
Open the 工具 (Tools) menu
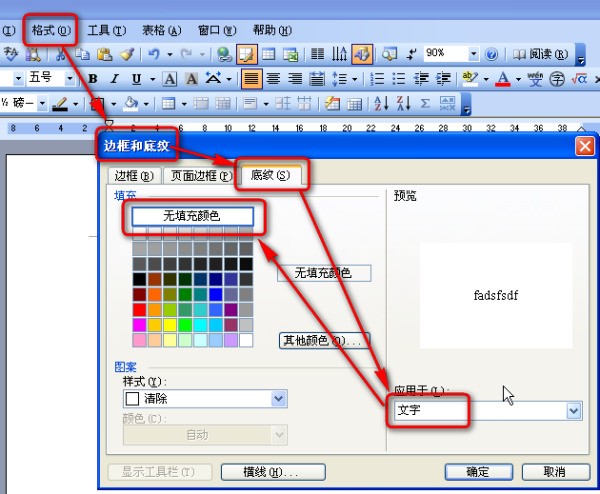pos(107,30)
